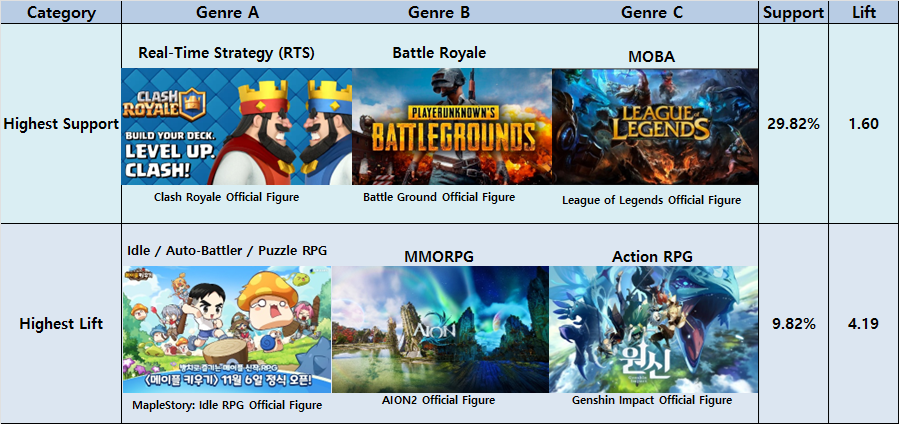Open the League of Legends image
Screen dimensions: 899x424
tap(655, 127)
